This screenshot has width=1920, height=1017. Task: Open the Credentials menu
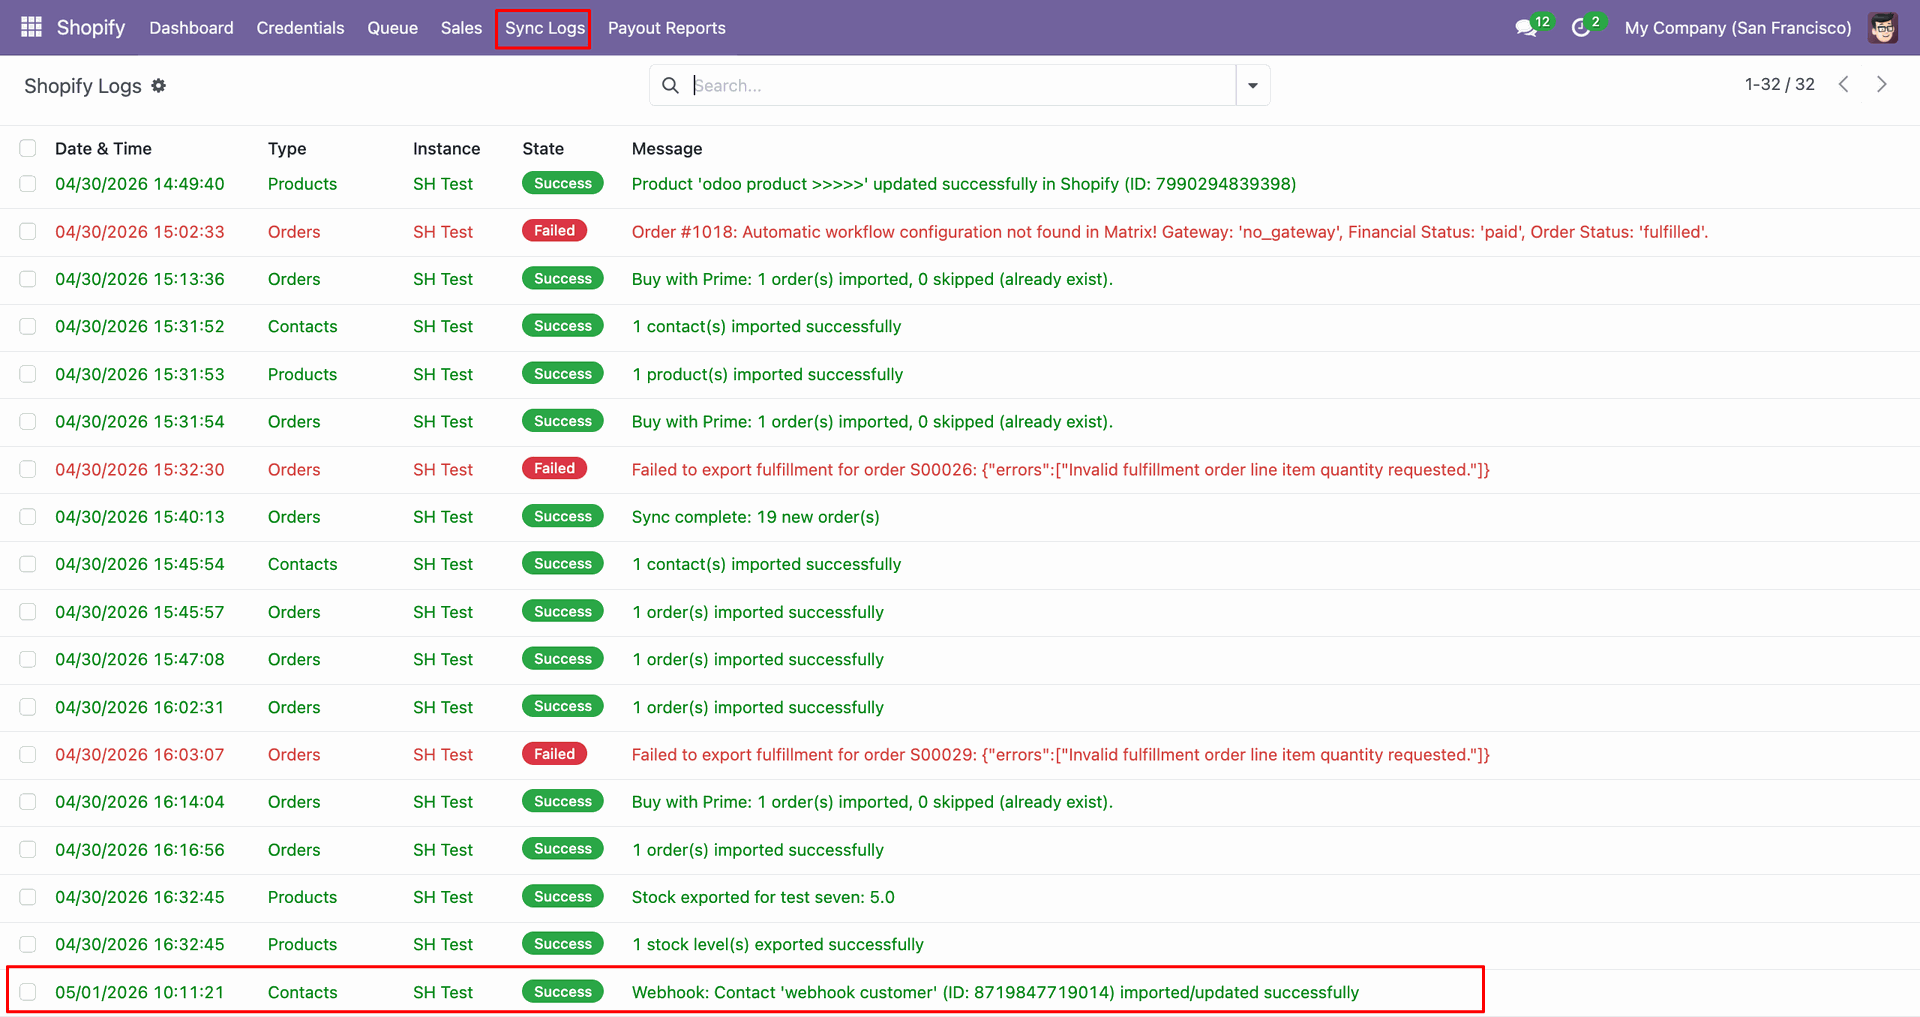300,28
